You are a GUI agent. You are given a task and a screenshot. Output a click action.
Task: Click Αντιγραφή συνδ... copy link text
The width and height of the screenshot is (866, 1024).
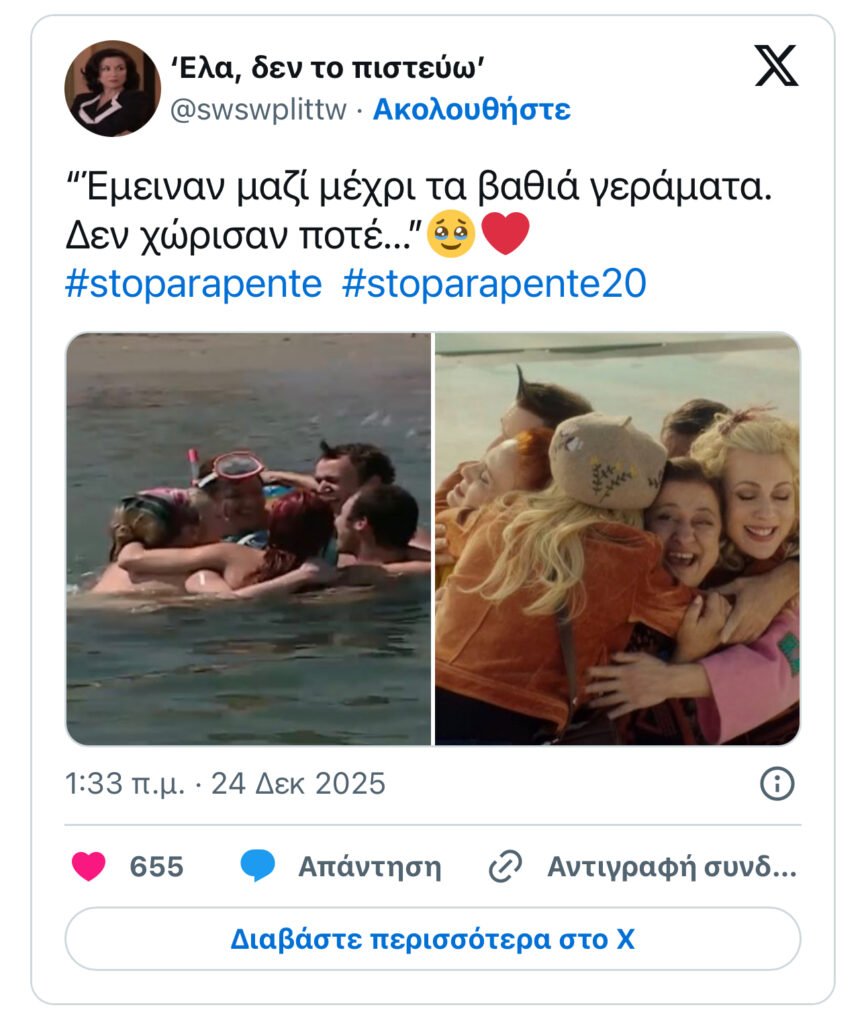click(x=672, y=867)
